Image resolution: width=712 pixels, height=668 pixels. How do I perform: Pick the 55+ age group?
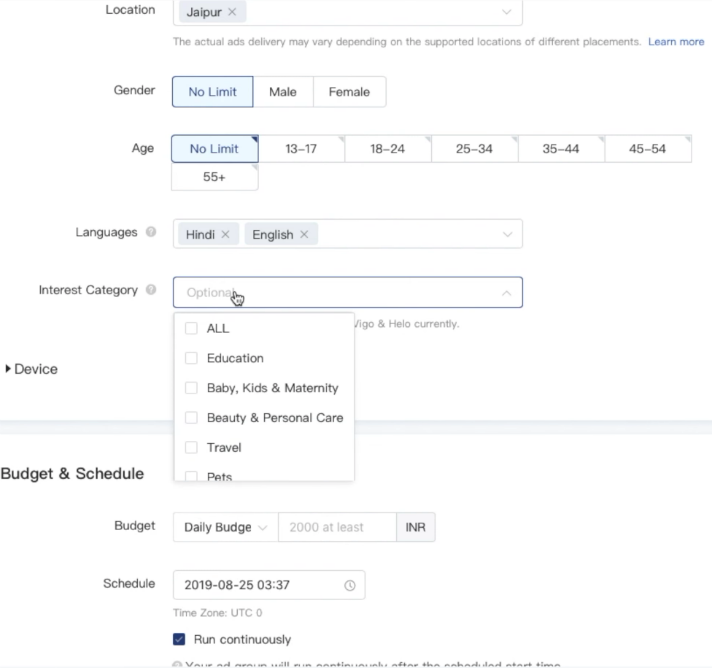coord(214,177)
